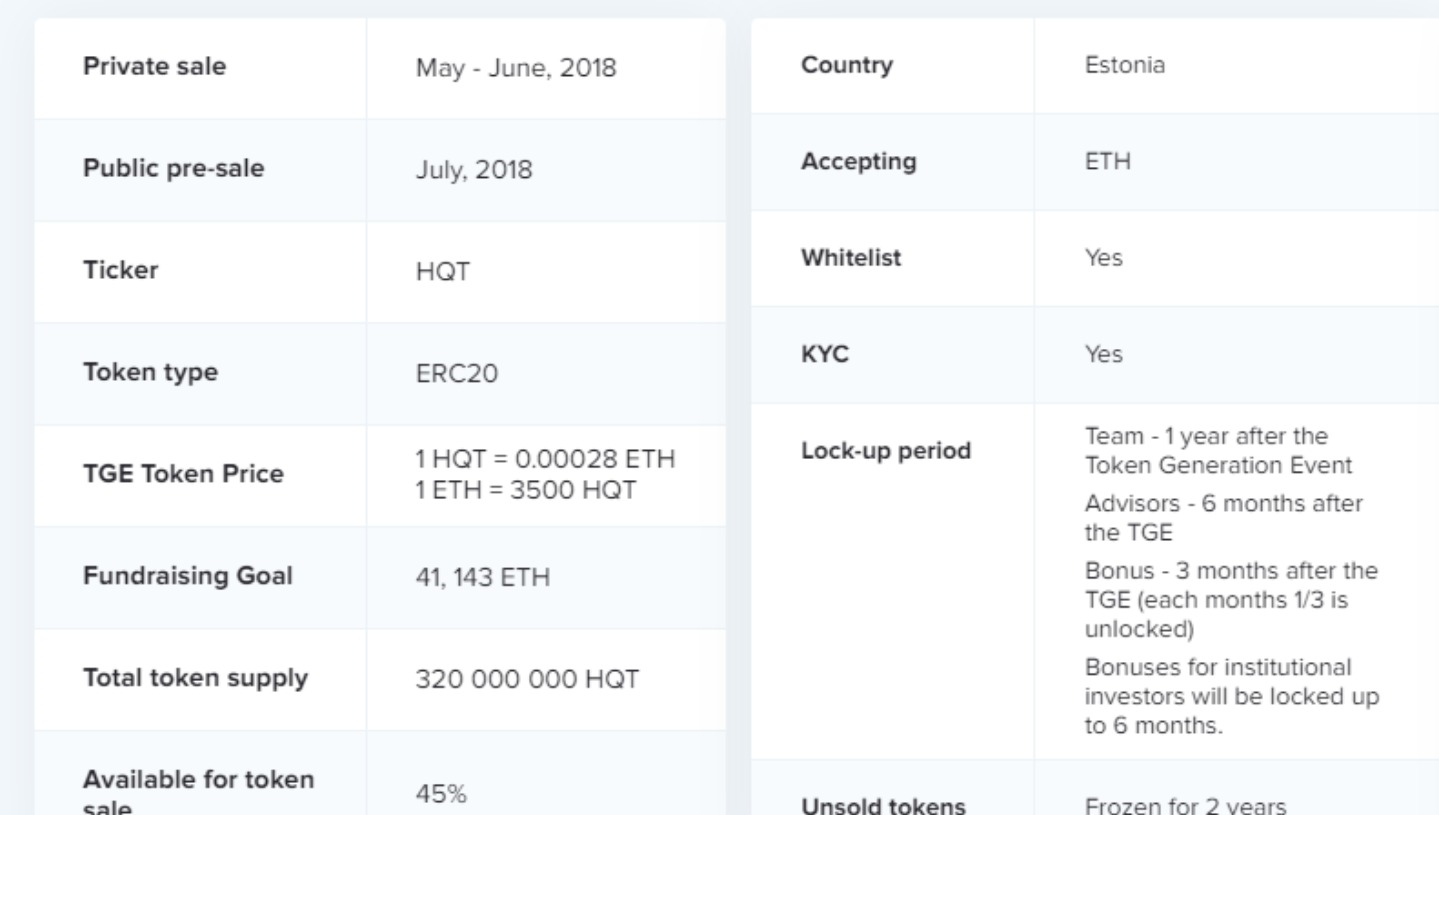Select the 41, 143 ETH fundraising goal

(483, 578)
